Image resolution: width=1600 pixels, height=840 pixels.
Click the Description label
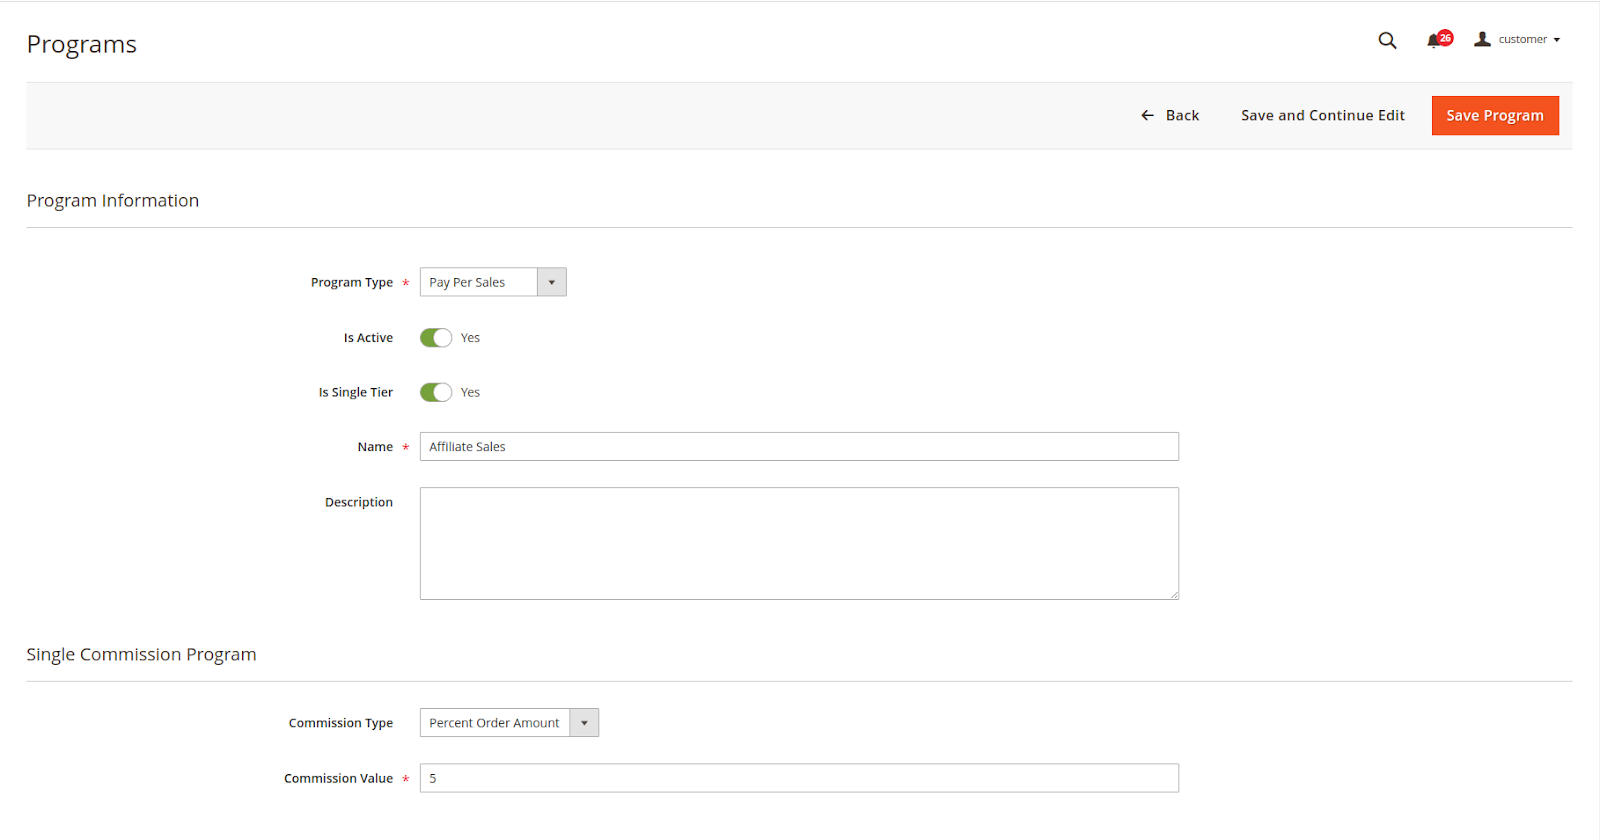(x=359, y=502)
